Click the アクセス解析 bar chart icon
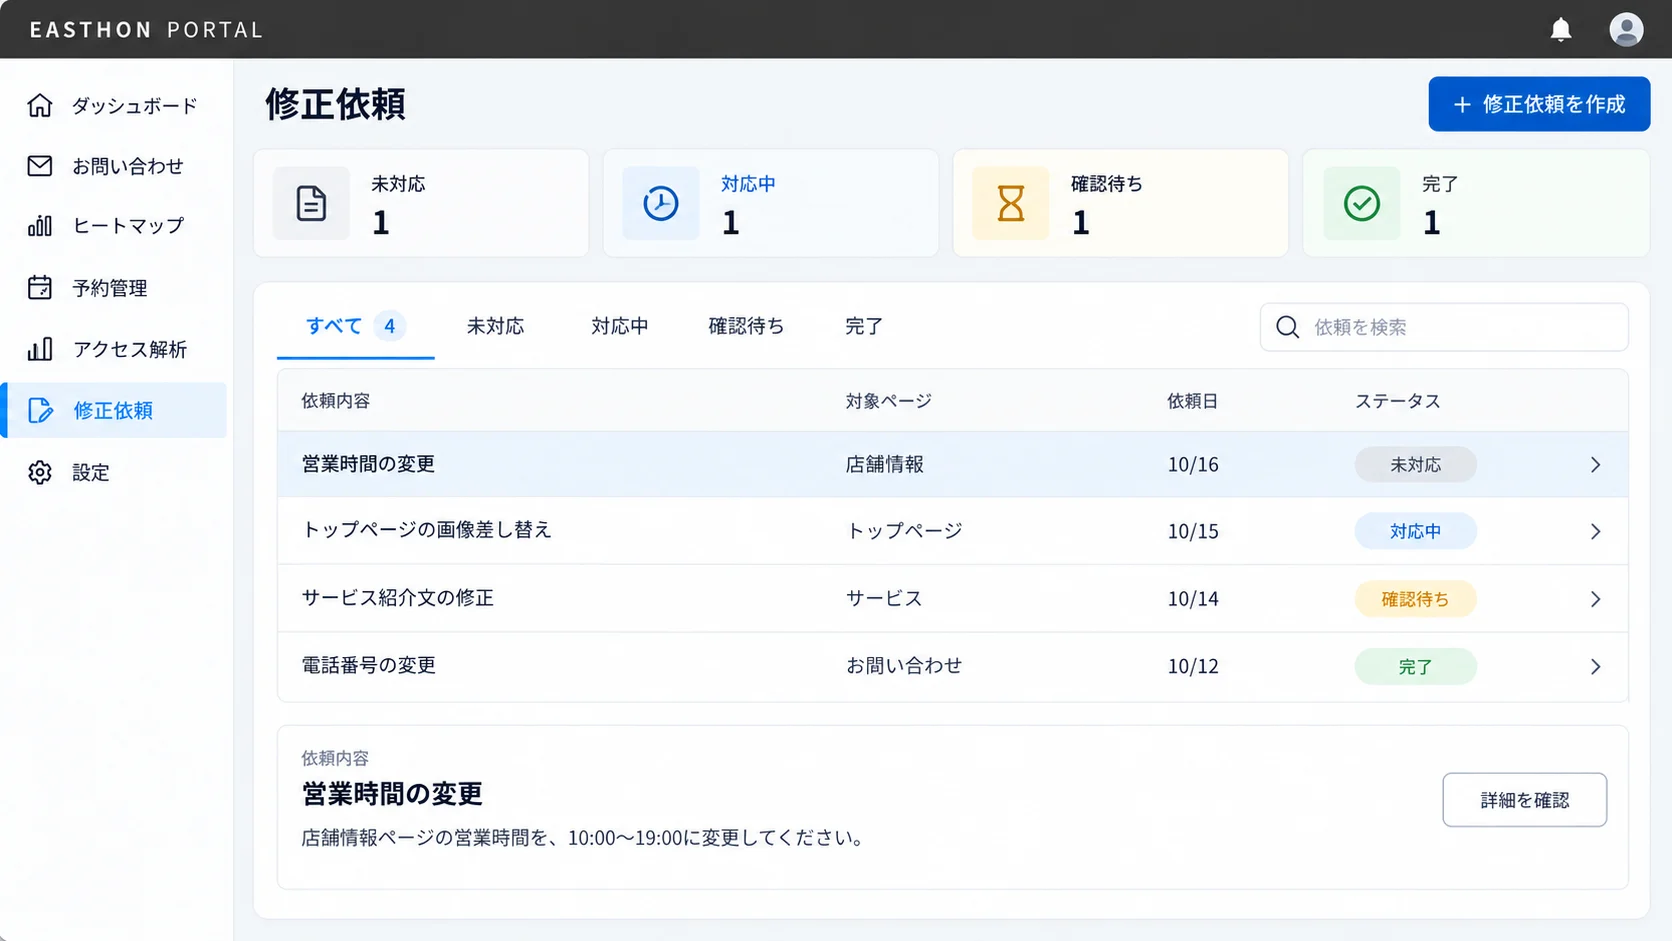This screenshot has height=941, width=1672. pyautogui.click(x=40, y=349)
